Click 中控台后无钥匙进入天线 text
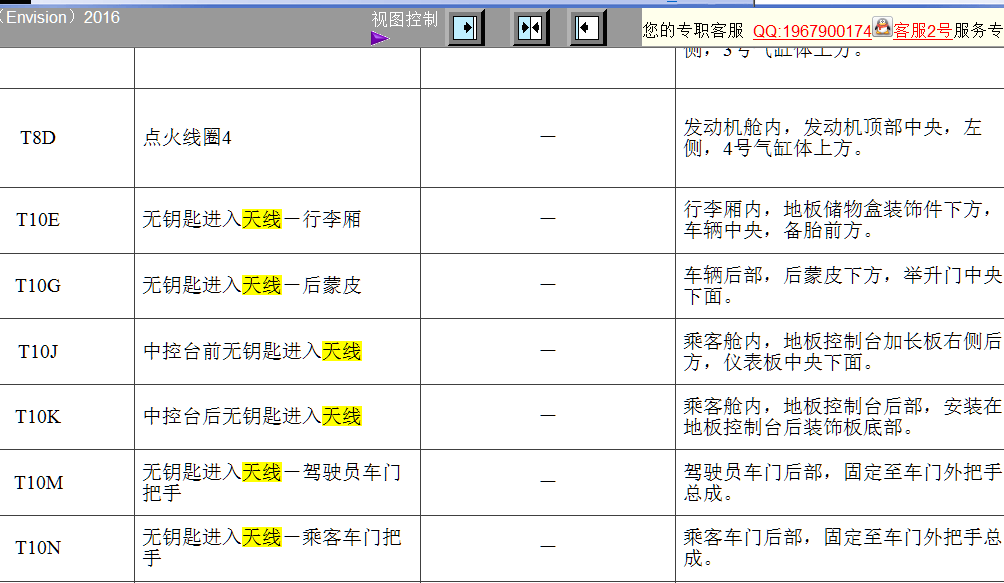The height and width of the screenshot is (583, 1004). (252, 416)
